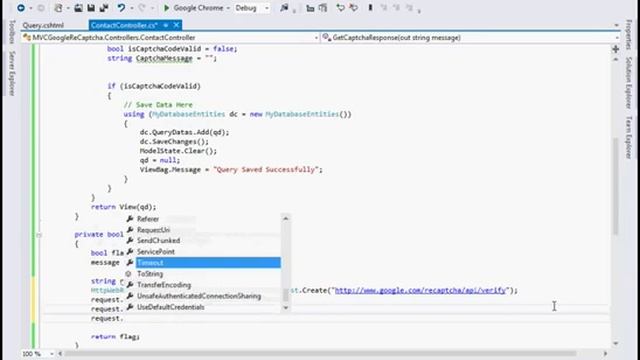Click the "return View(qd);" code line
640x360 pixels.
pyautogui.click(x=123, y=207)
